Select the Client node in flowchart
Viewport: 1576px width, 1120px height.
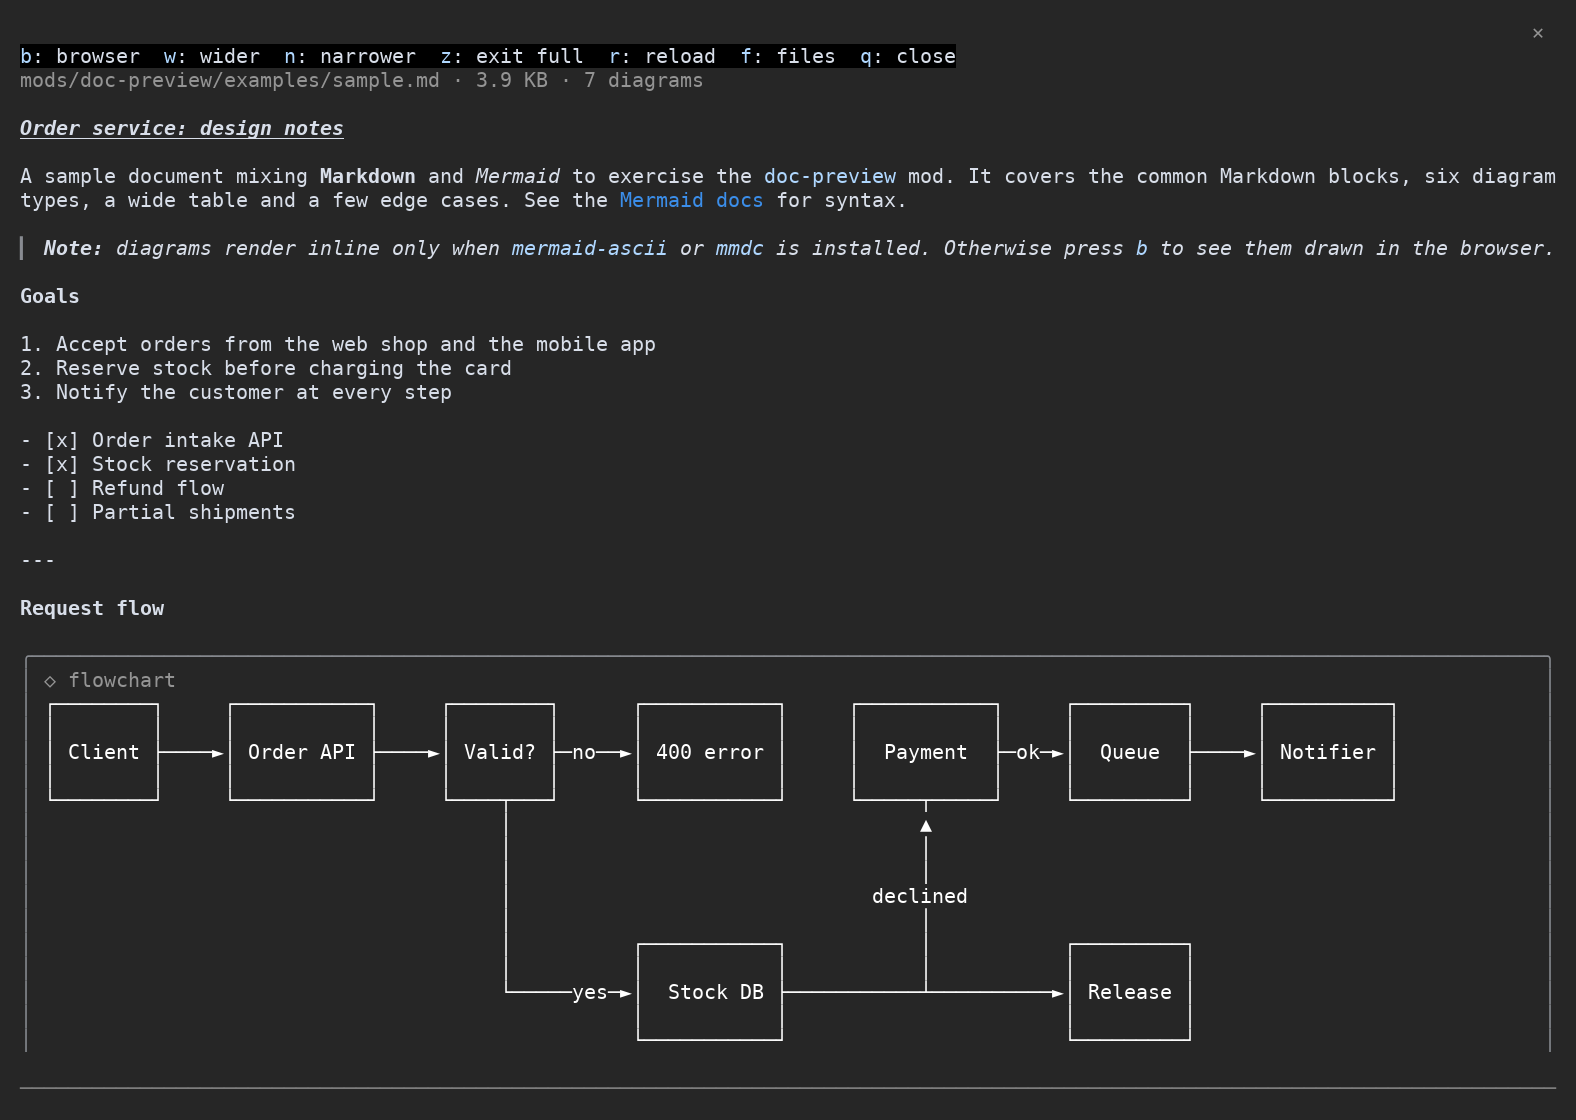coord(104,752)
